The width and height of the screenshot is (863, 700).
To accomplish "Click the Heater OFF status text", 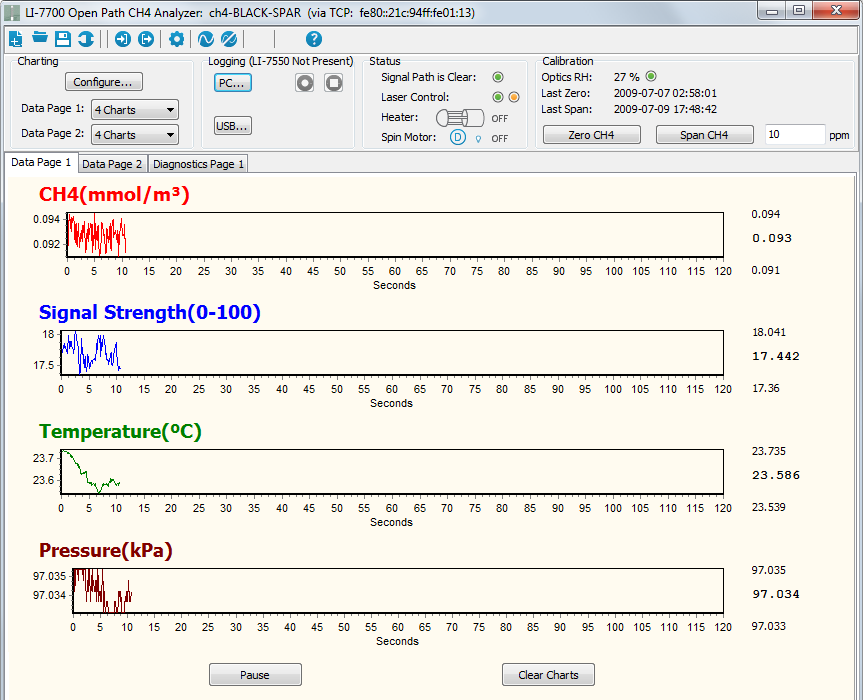I will pos(500,119).
